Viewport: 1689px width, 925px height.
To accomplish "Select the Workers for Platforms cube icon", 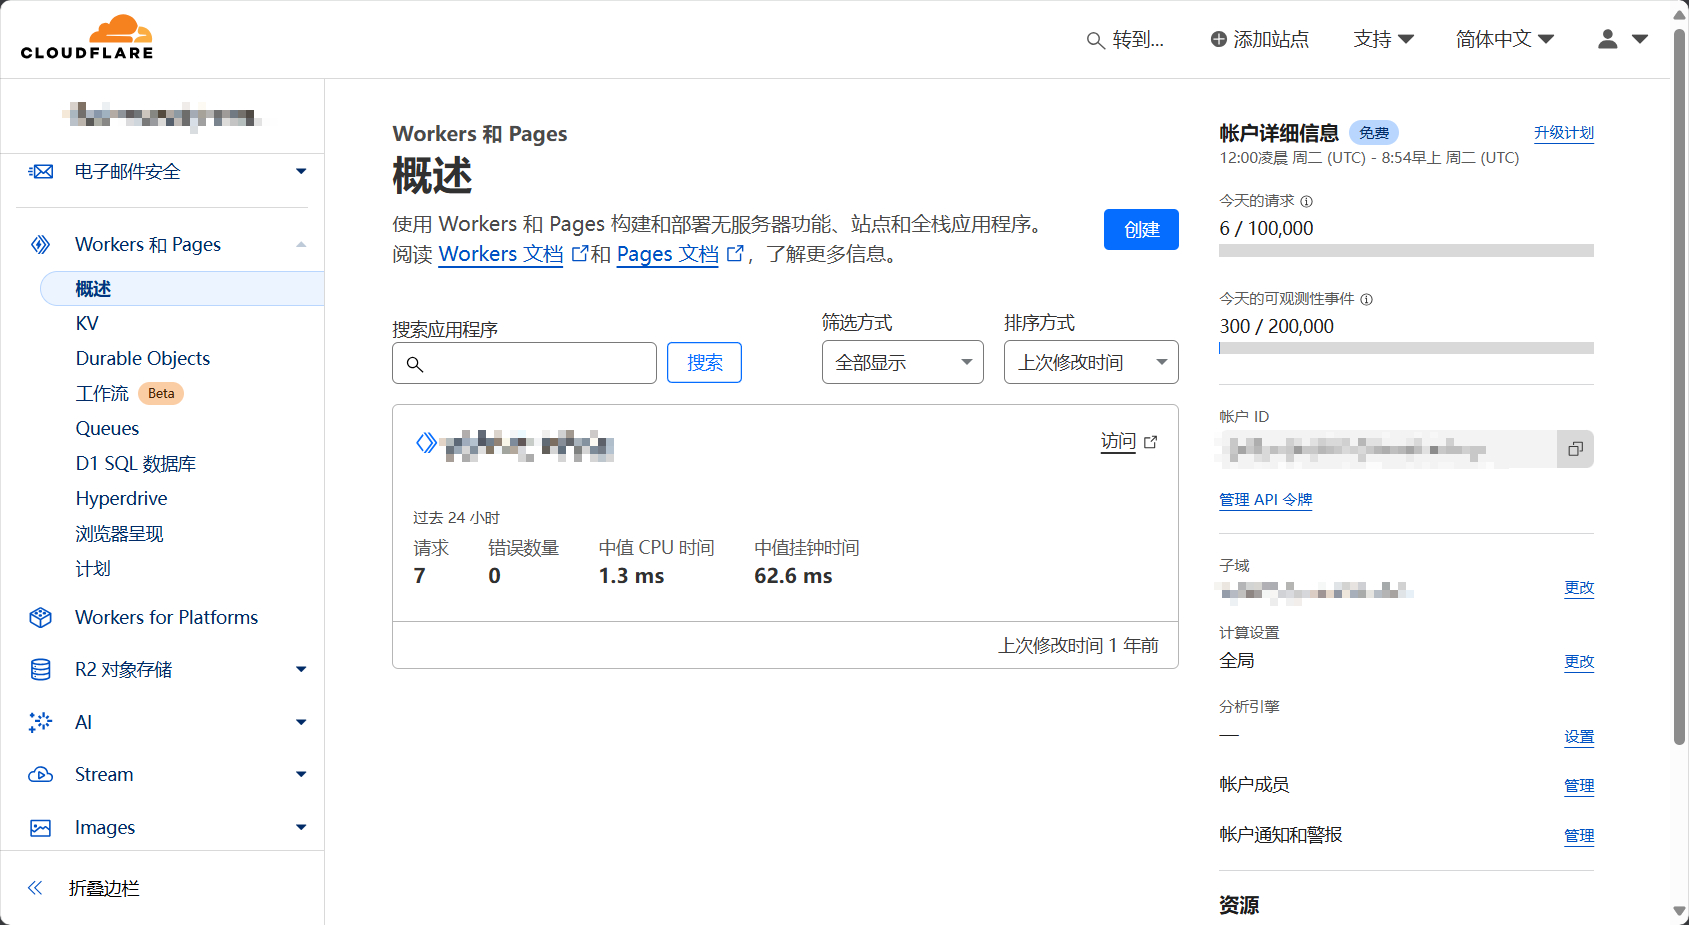I will (40, 617).
